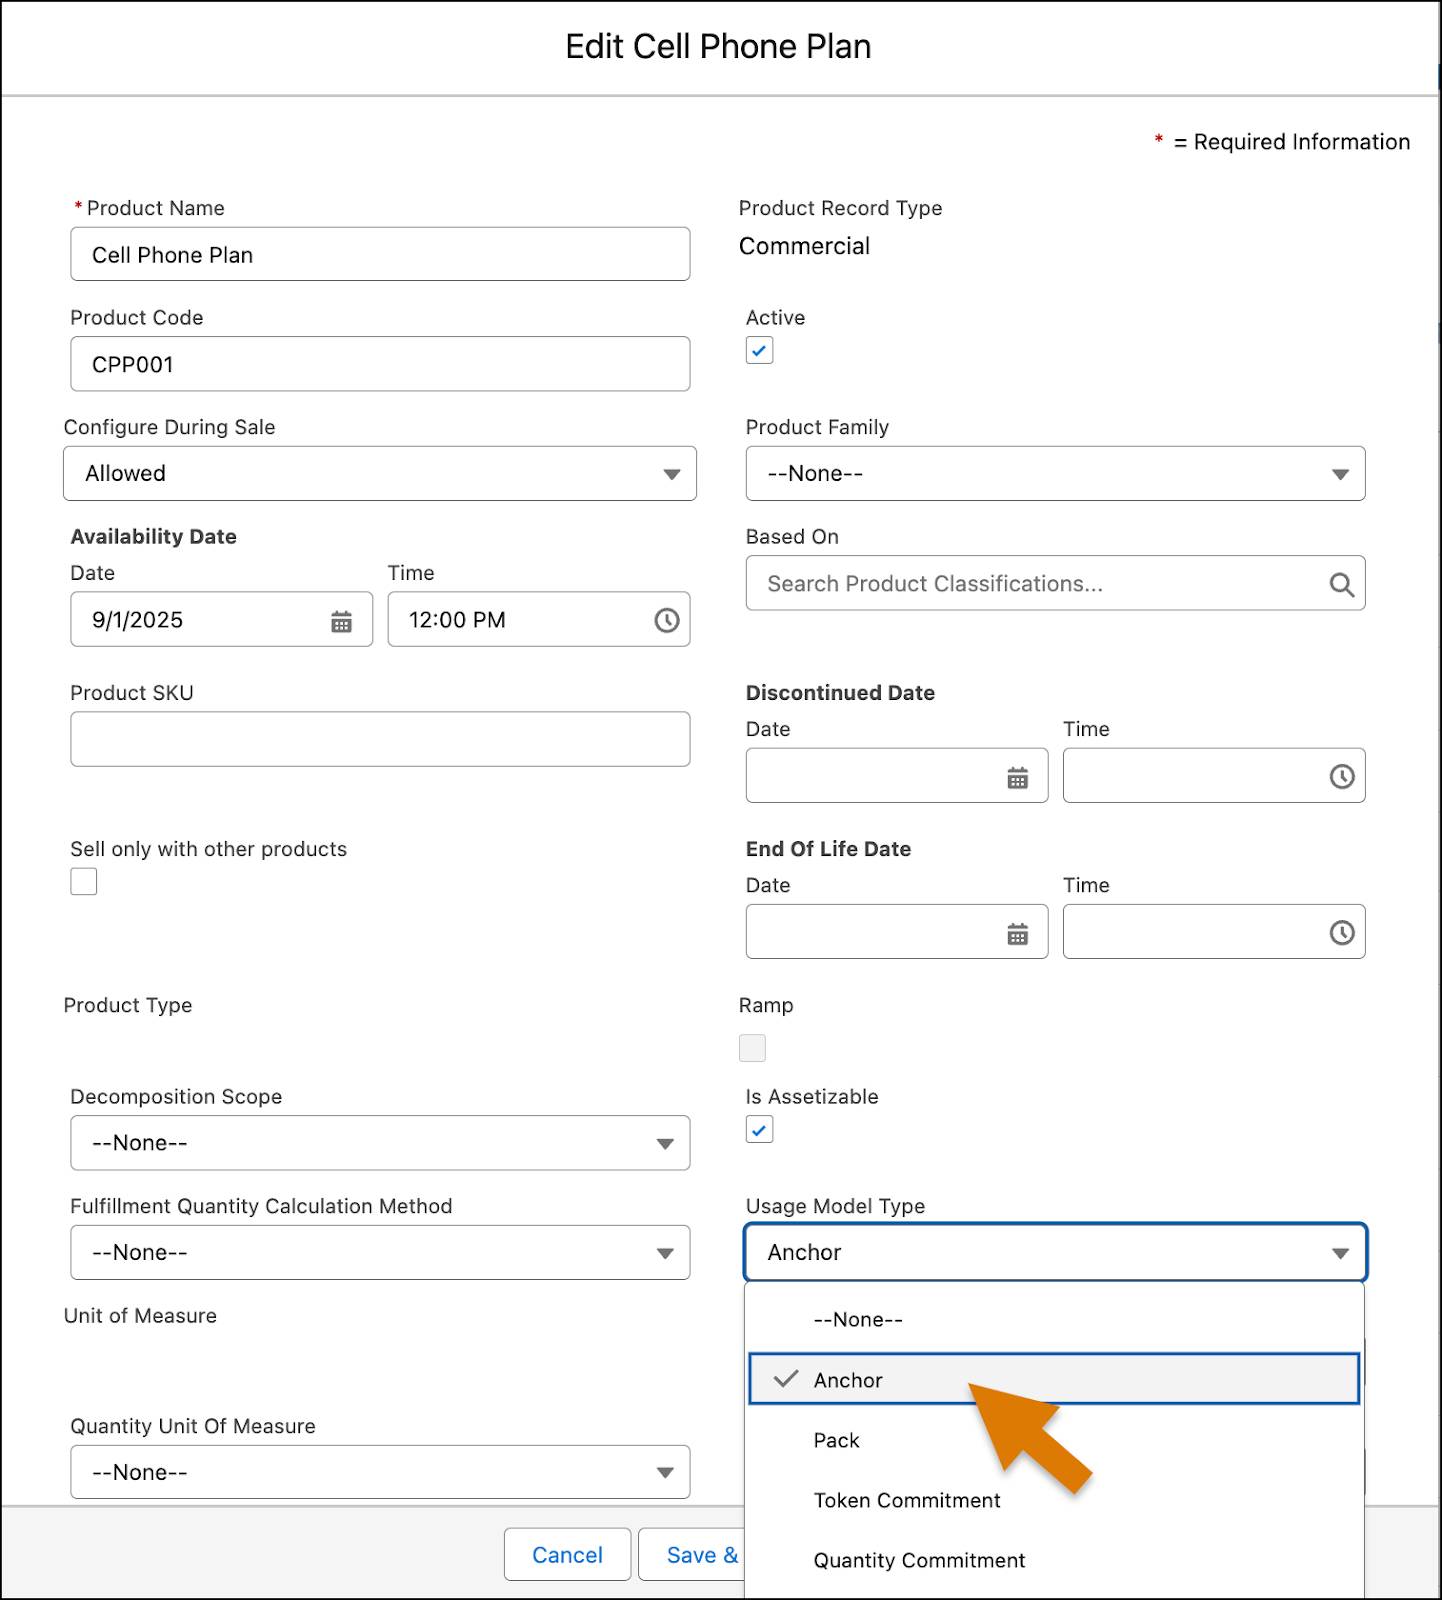Click the Unit of Measure label

140,1316
